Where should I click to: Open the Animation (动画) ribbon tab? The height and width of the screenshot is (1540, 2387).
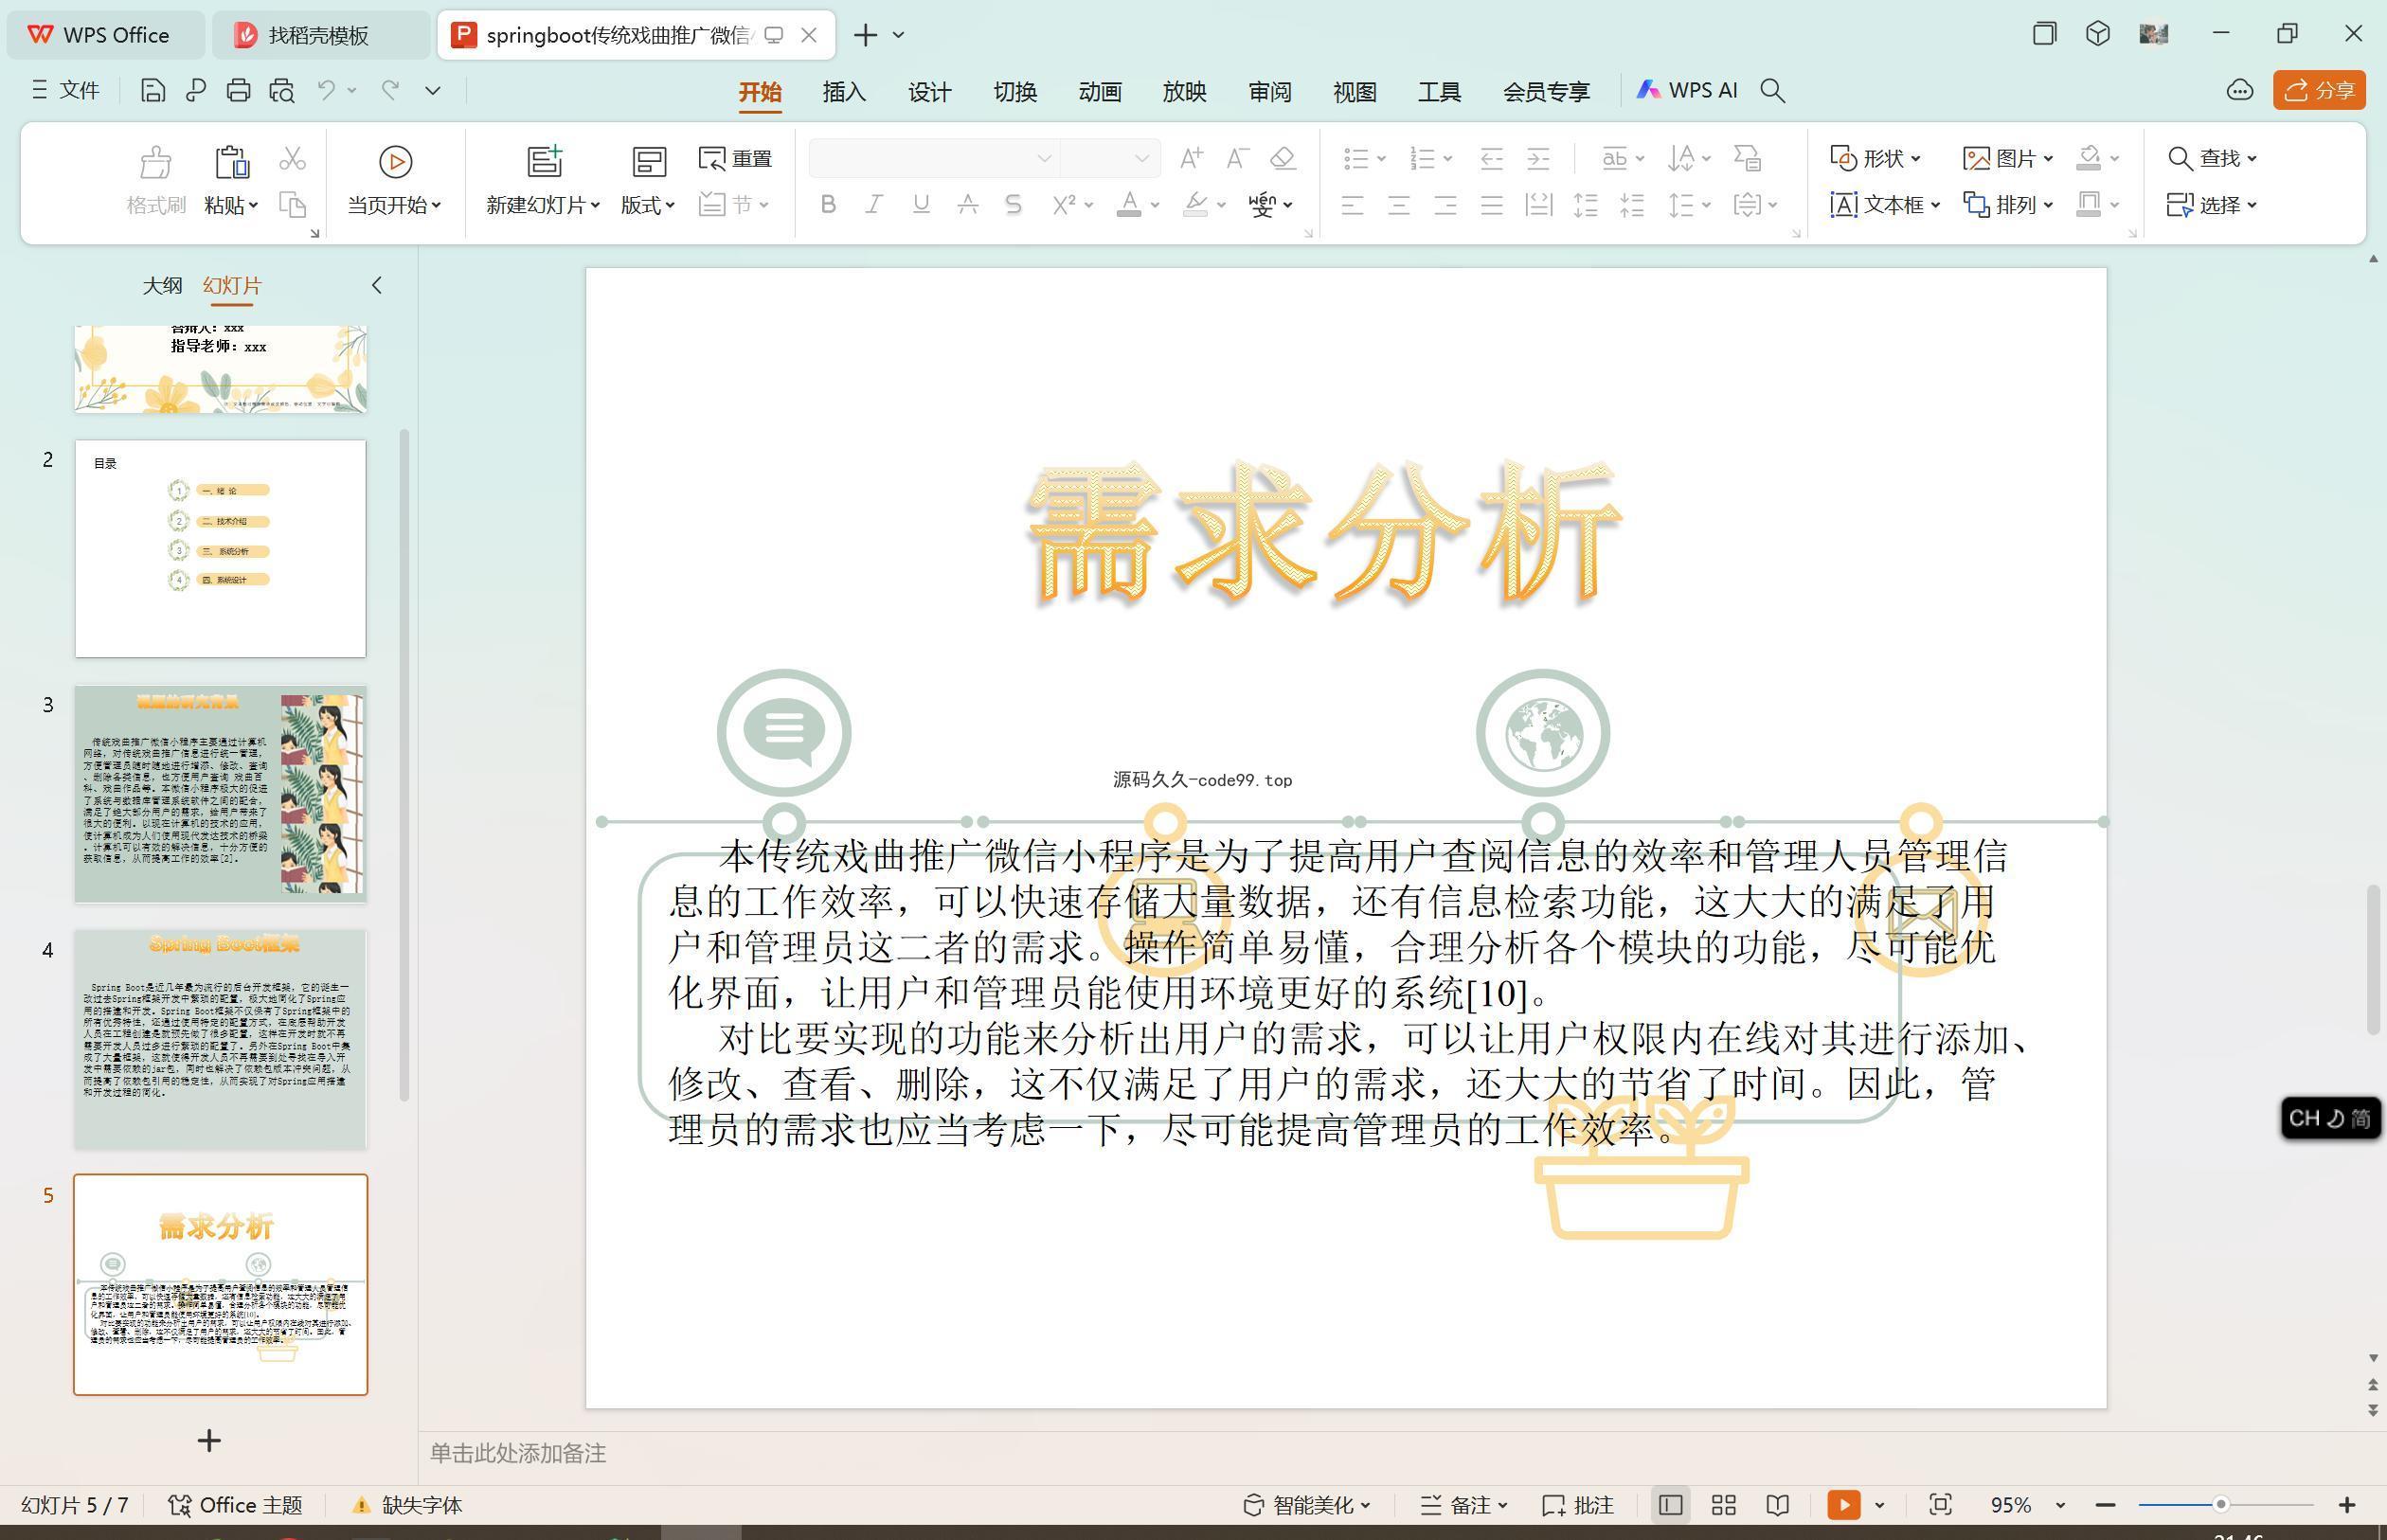click(x=1100, y=92)
